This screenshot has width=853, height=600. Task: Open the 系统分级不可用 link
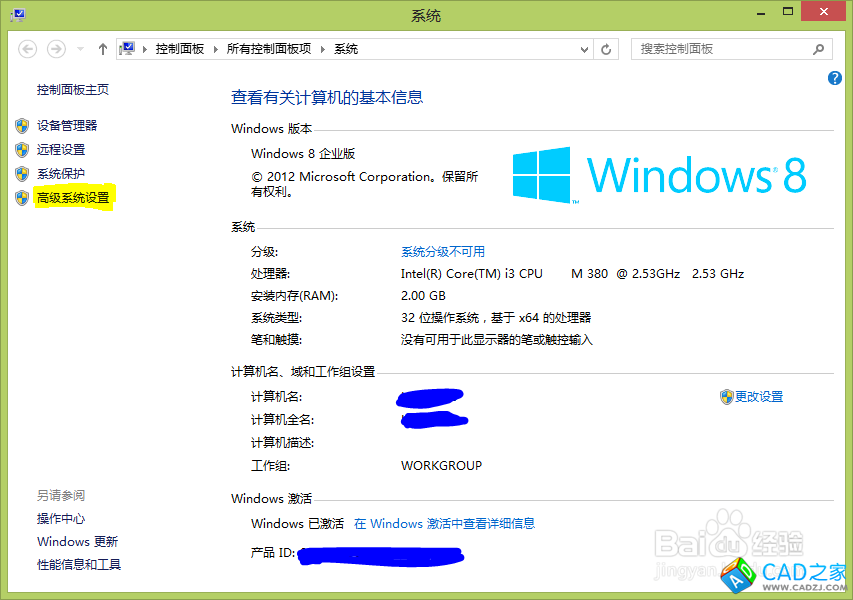point(442,252)
